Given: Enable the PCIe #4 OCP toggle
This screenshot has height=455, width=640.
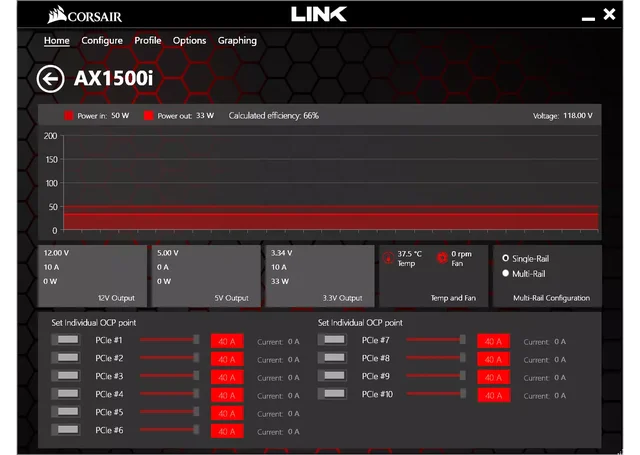Looking at the screenshot, I should click(66, 395).
